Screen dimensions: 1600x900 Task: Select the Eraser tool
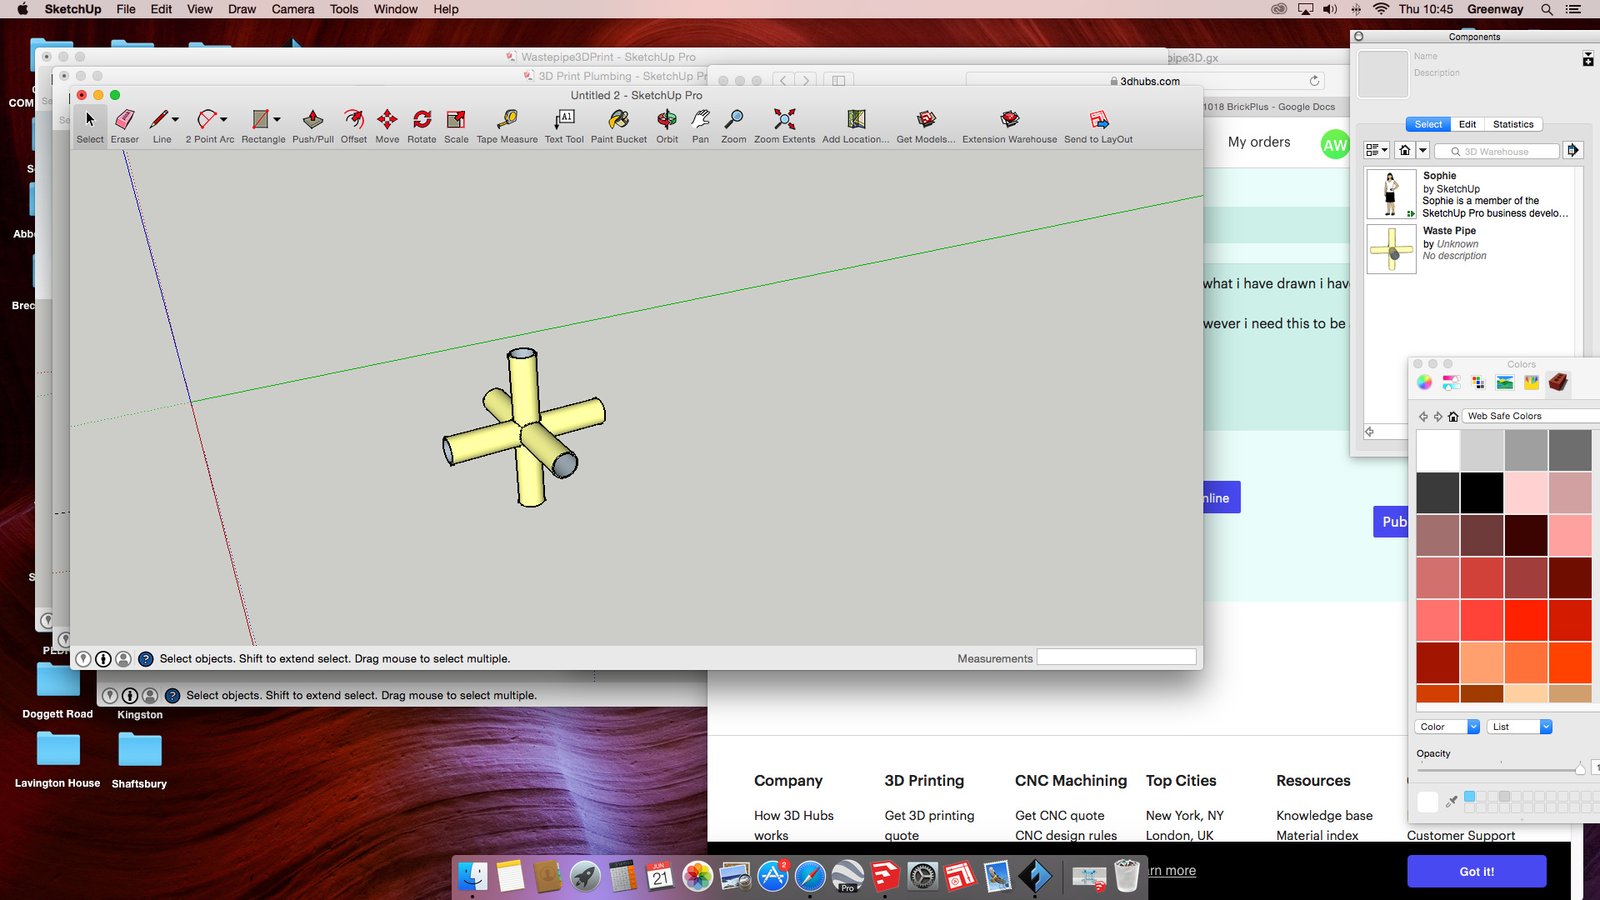pos(125,121)
